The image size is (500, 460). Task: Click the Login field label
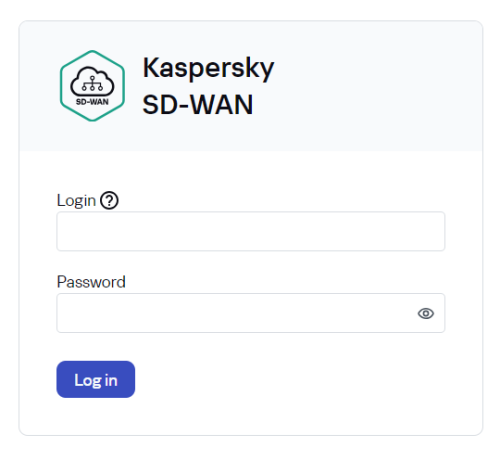coord(76,201)
